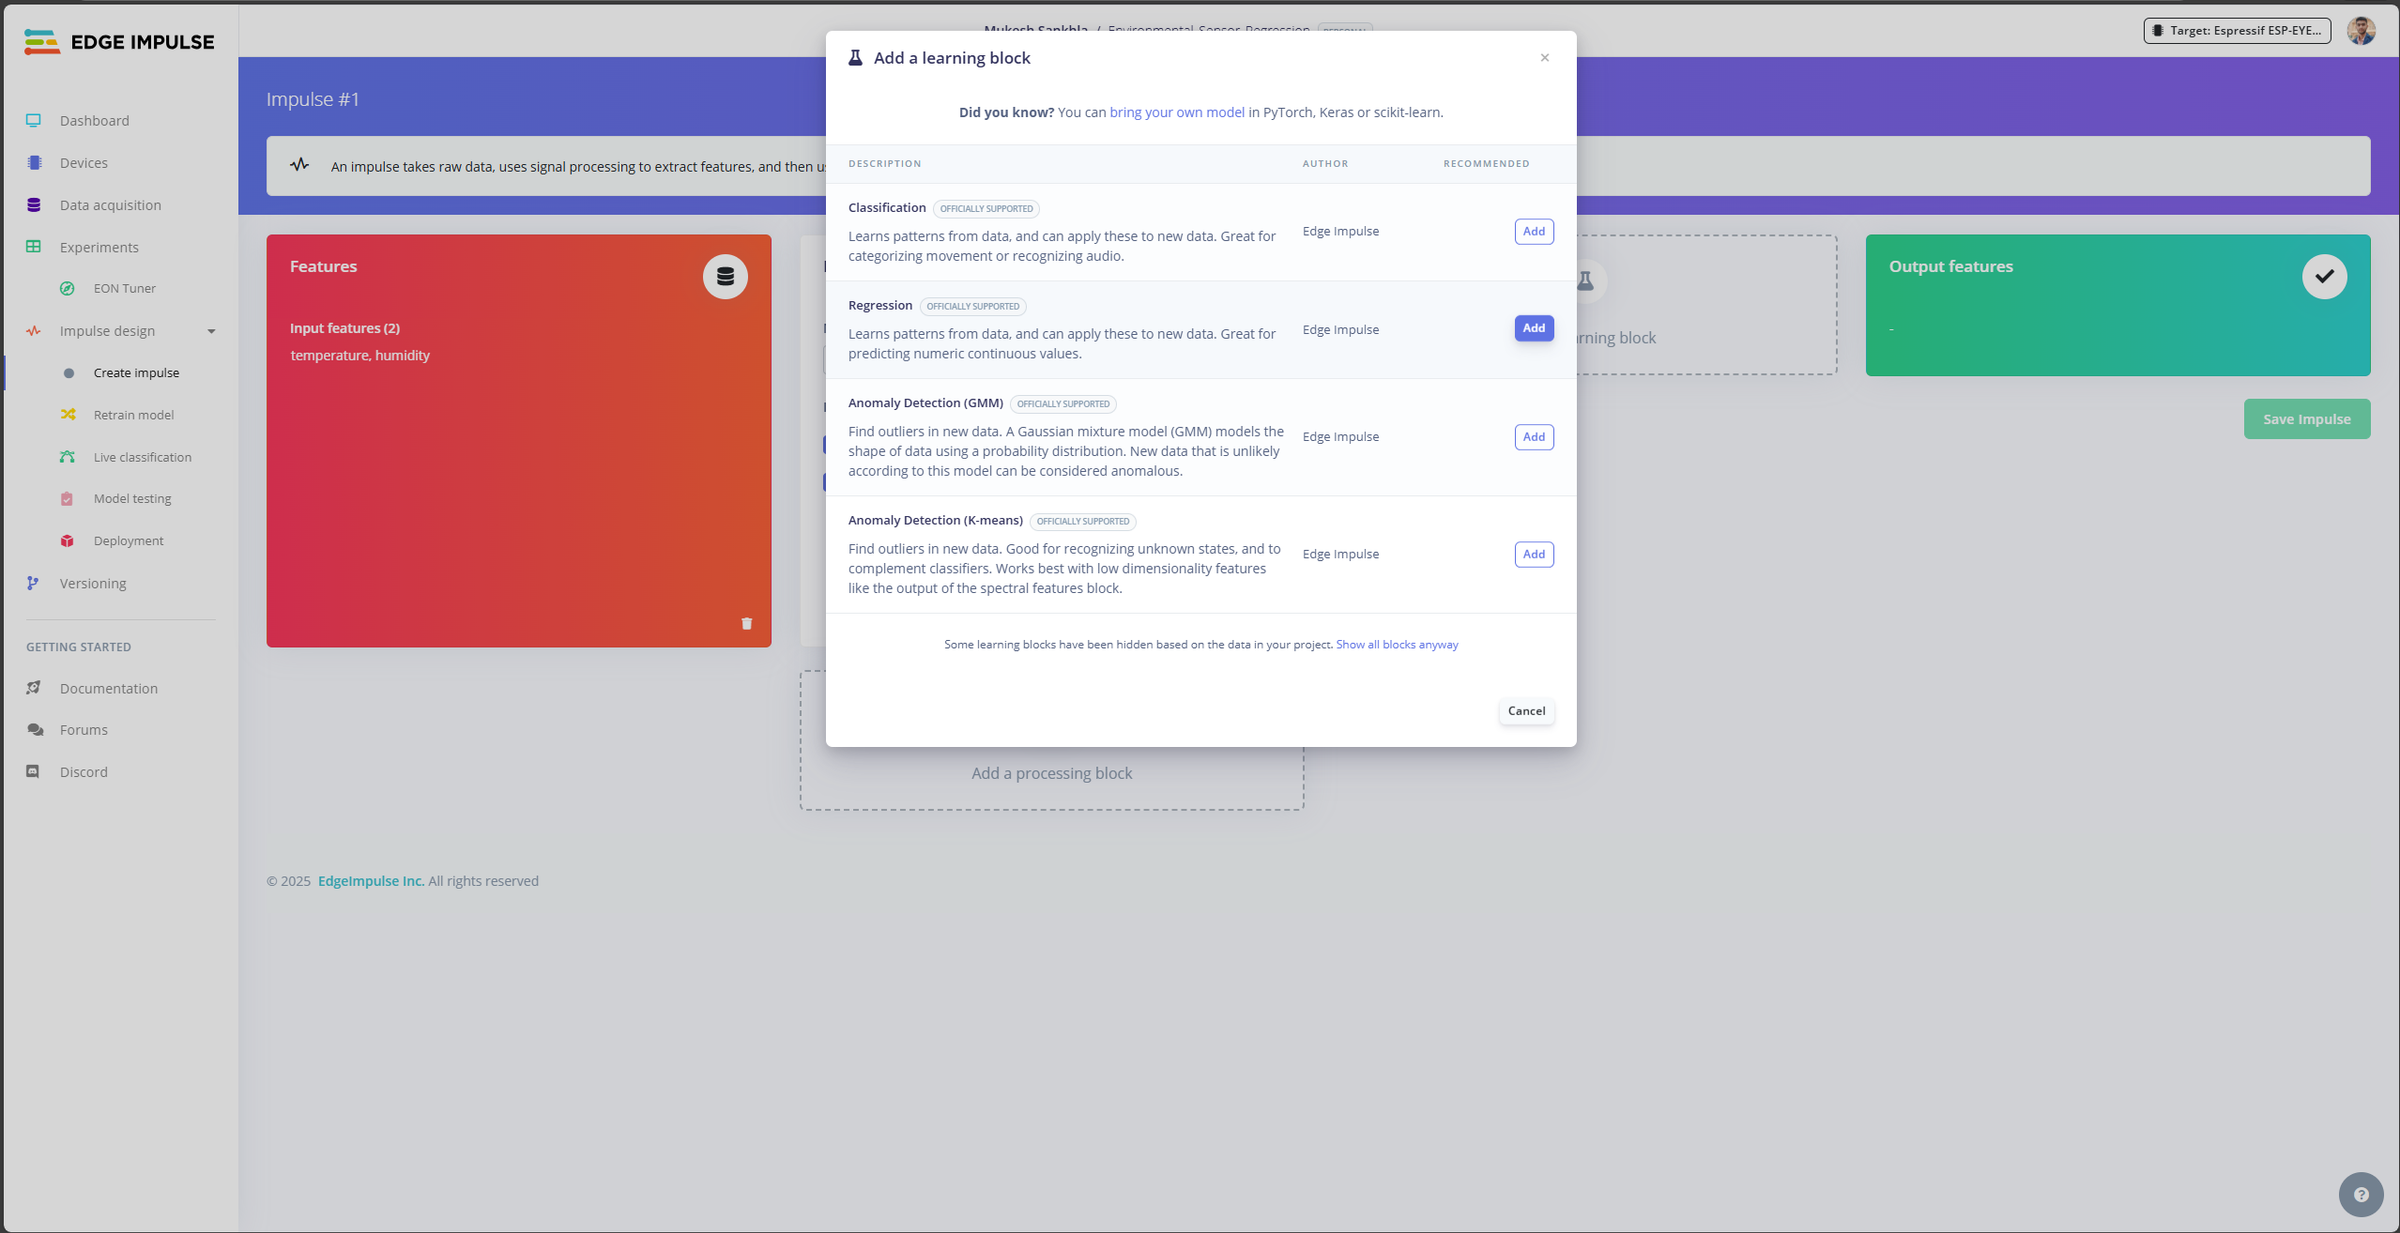This screenshot has width=2400, height=1233.
Task: Click the temperature, humidity features text
Action: (360, 355)
